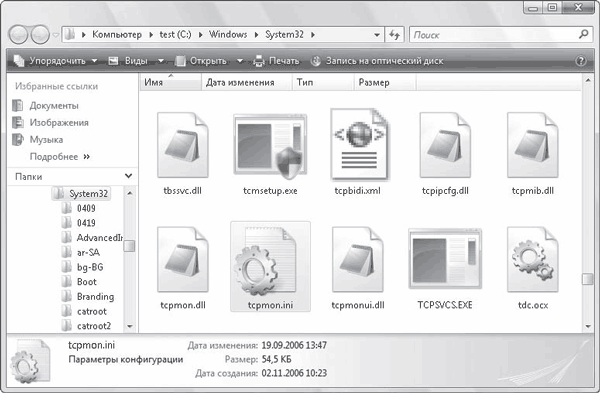Select the tcpbidi.xml file icon
600x393 pixels.
(359, 144)
